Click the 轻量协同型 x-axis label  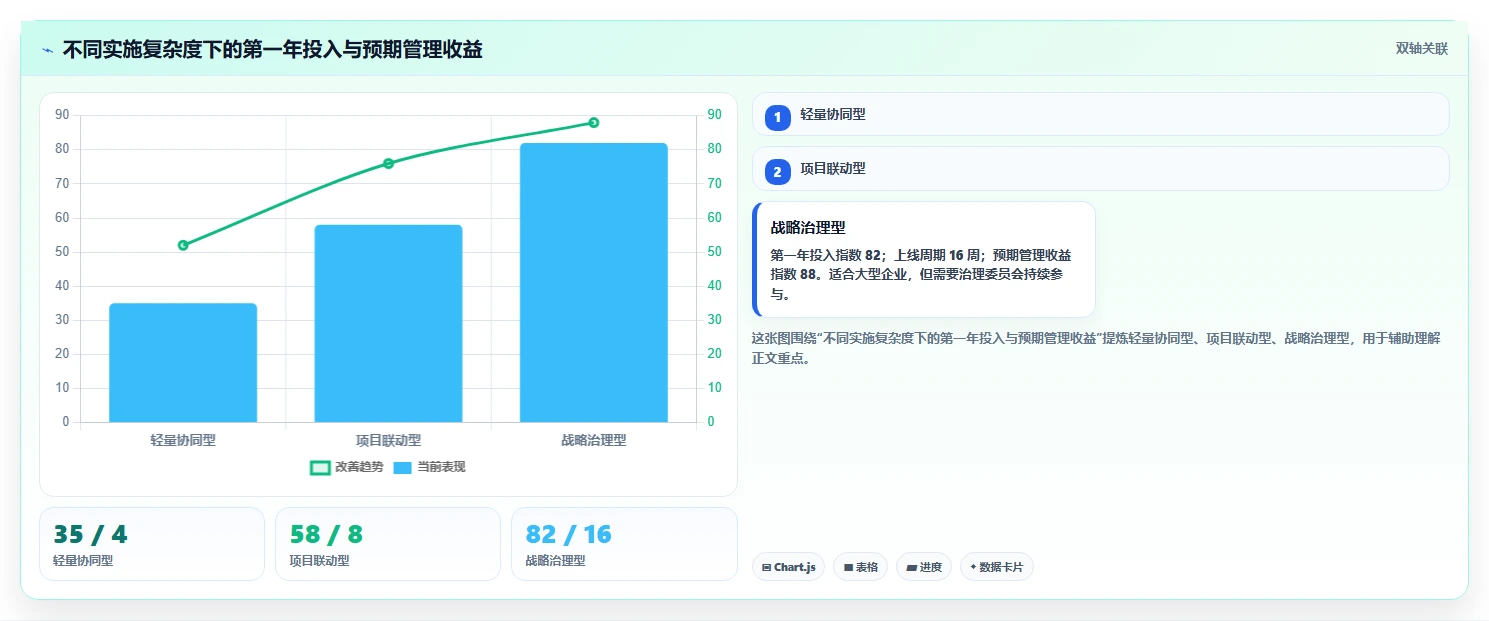183,440
